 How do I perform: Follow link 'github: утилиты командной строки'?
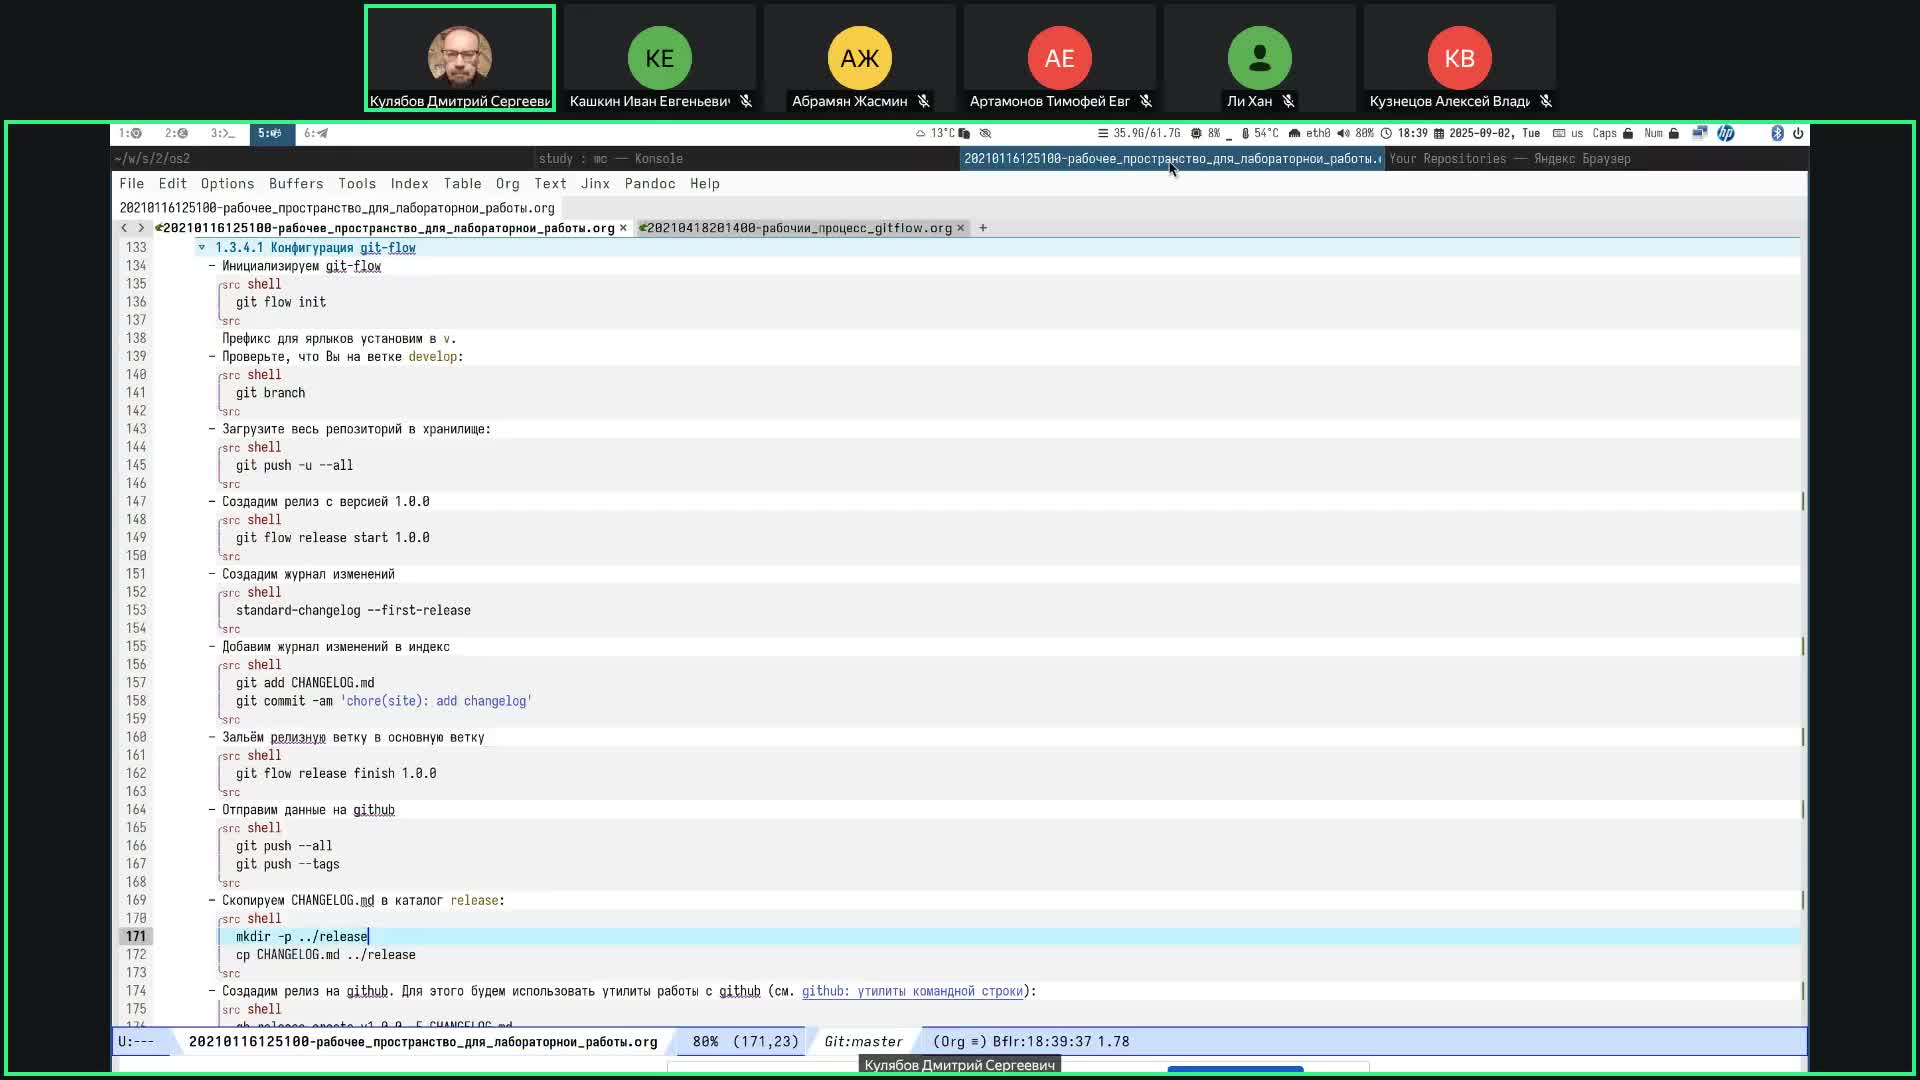[x=912, y=991]
